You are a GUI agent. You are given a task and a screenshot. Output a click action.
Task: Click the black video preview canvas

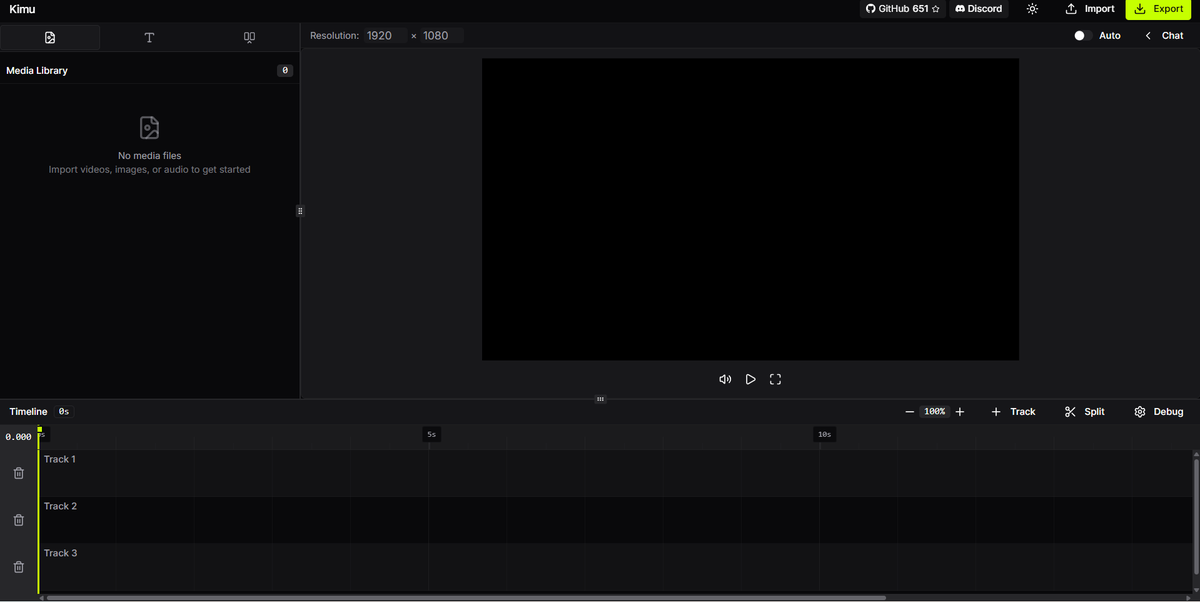coord(750,209)
